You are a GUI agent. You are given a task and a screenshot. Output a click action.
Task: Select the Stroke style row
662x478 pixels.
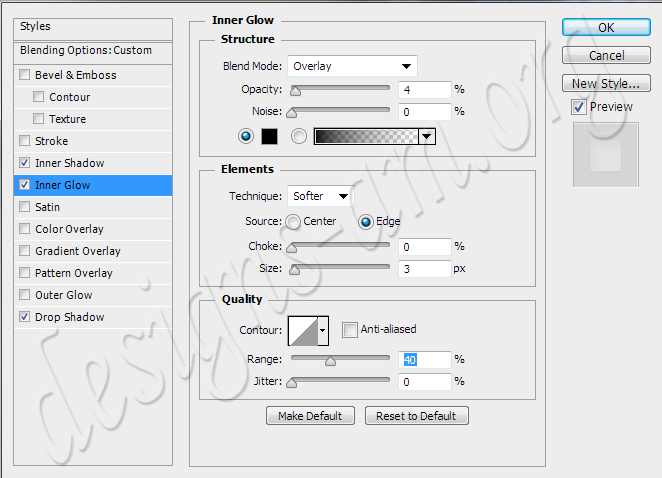pyautogui.click(x=93, y=141)
